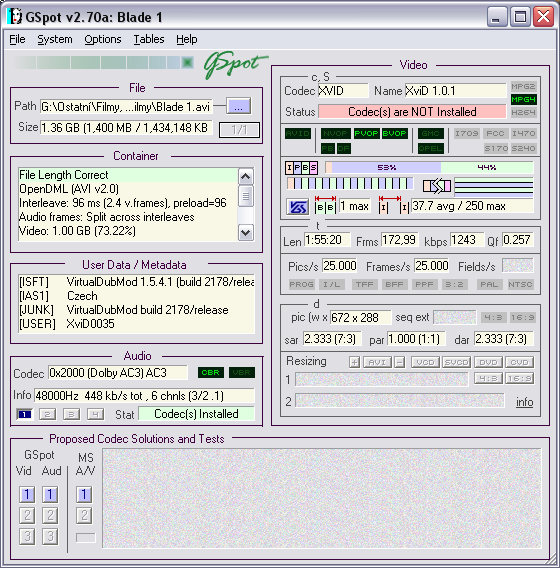Click the resizing AVI button
This screenshot has height=568, width=560.
point(377,362)
